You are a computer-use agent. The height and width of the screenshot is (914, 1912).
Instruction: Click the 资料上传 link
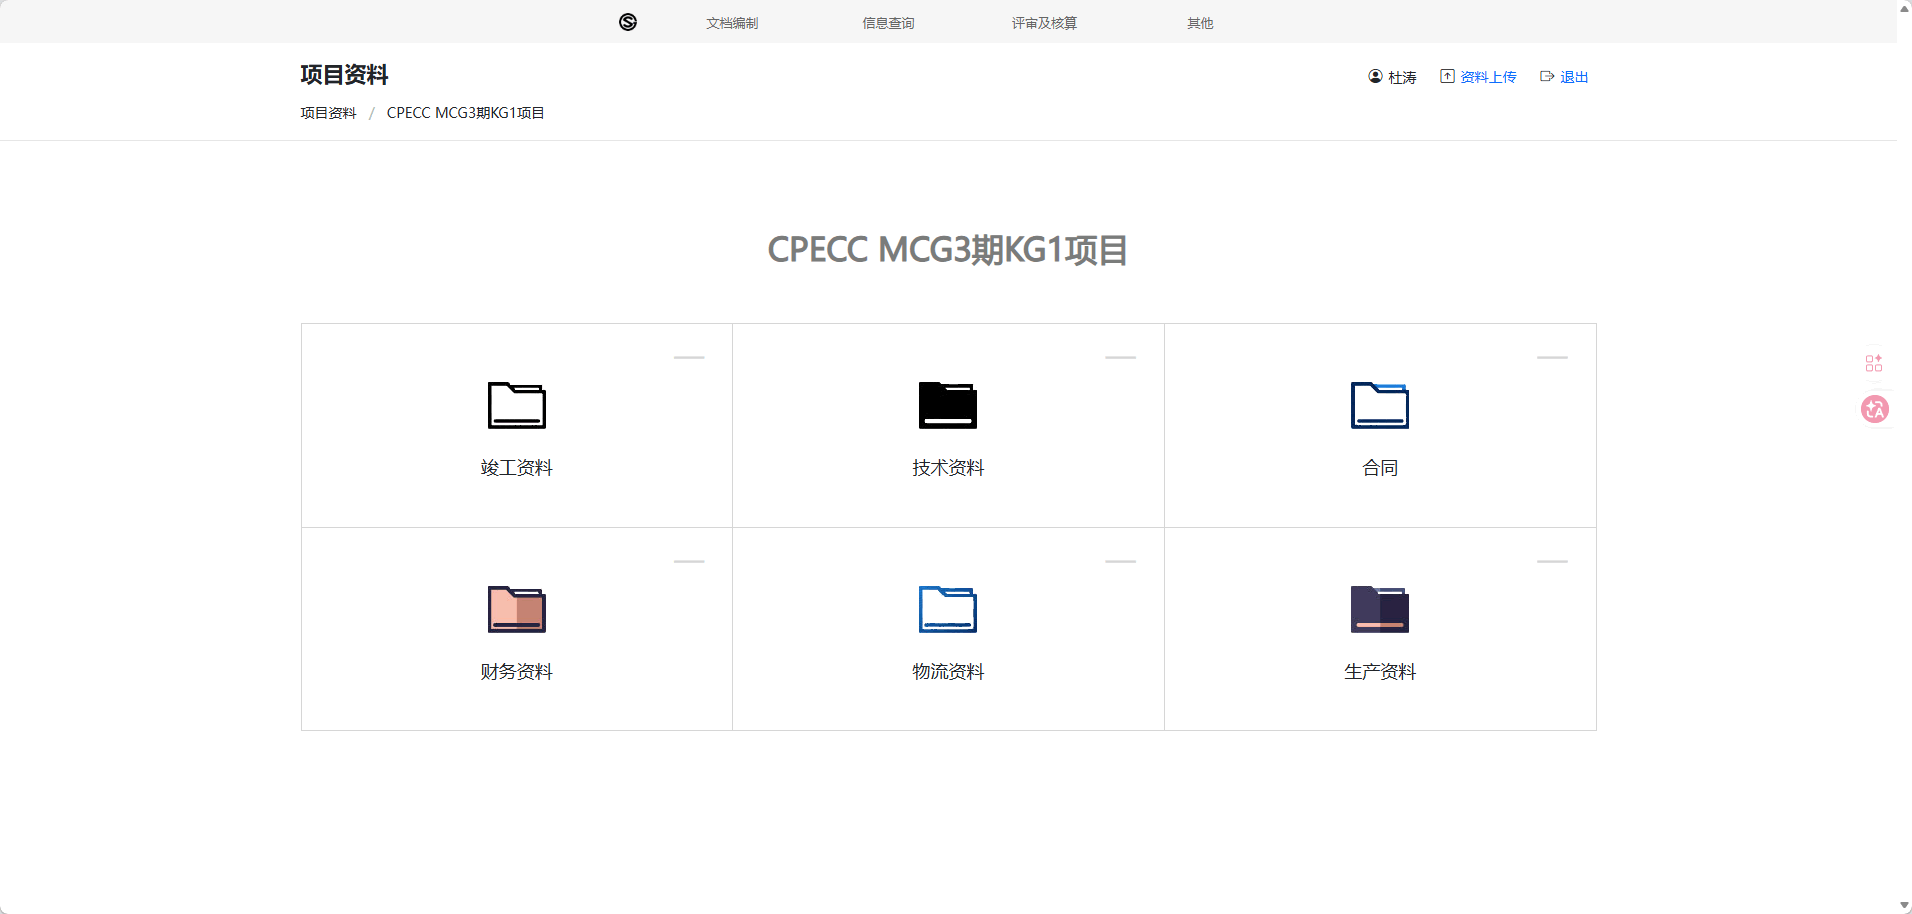pos(1488,77)
